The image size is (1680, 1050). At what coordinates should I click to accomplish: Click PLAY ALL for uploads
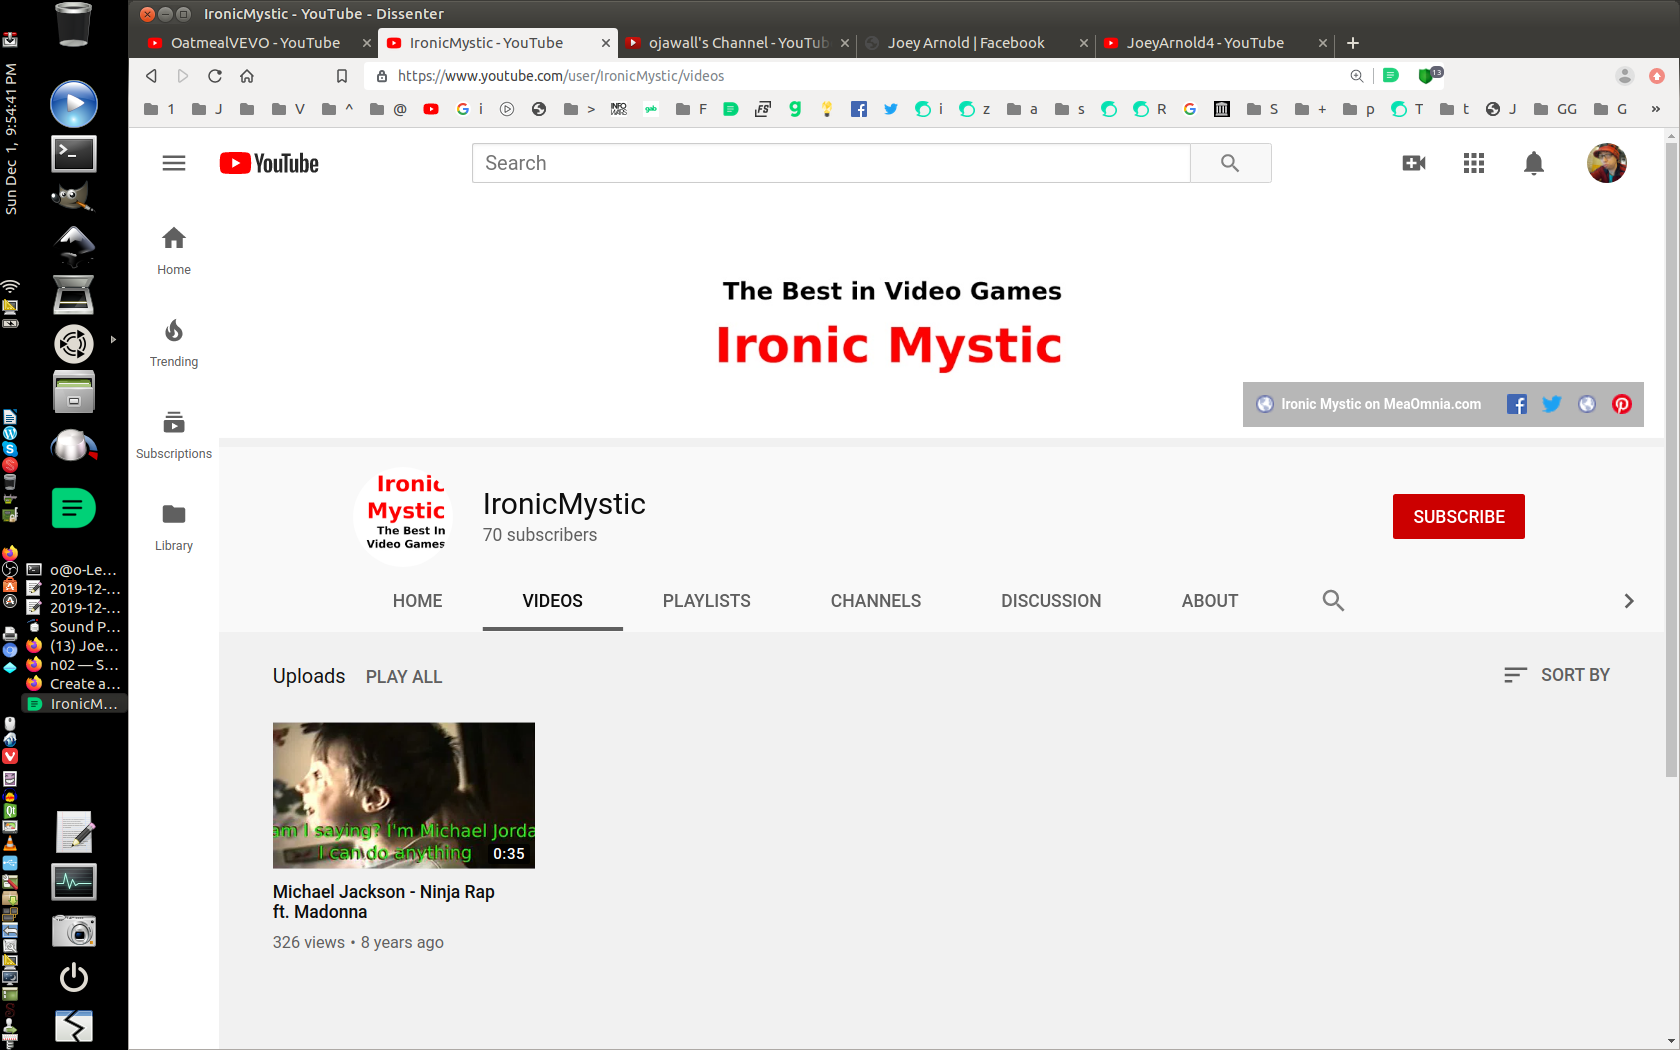[x=404, y=677]
